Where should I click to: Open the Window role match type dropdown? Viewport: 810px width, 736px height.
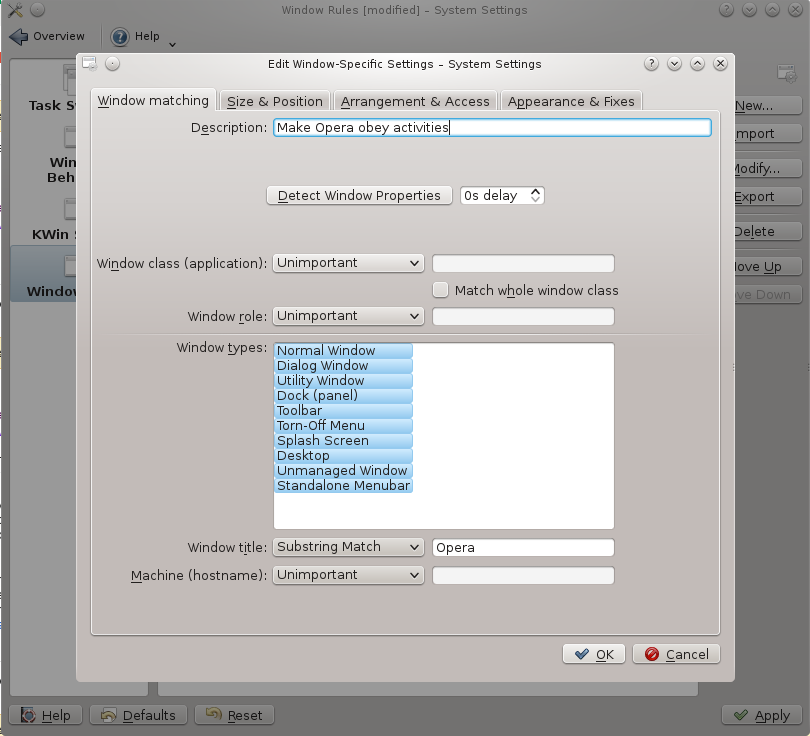348,316
